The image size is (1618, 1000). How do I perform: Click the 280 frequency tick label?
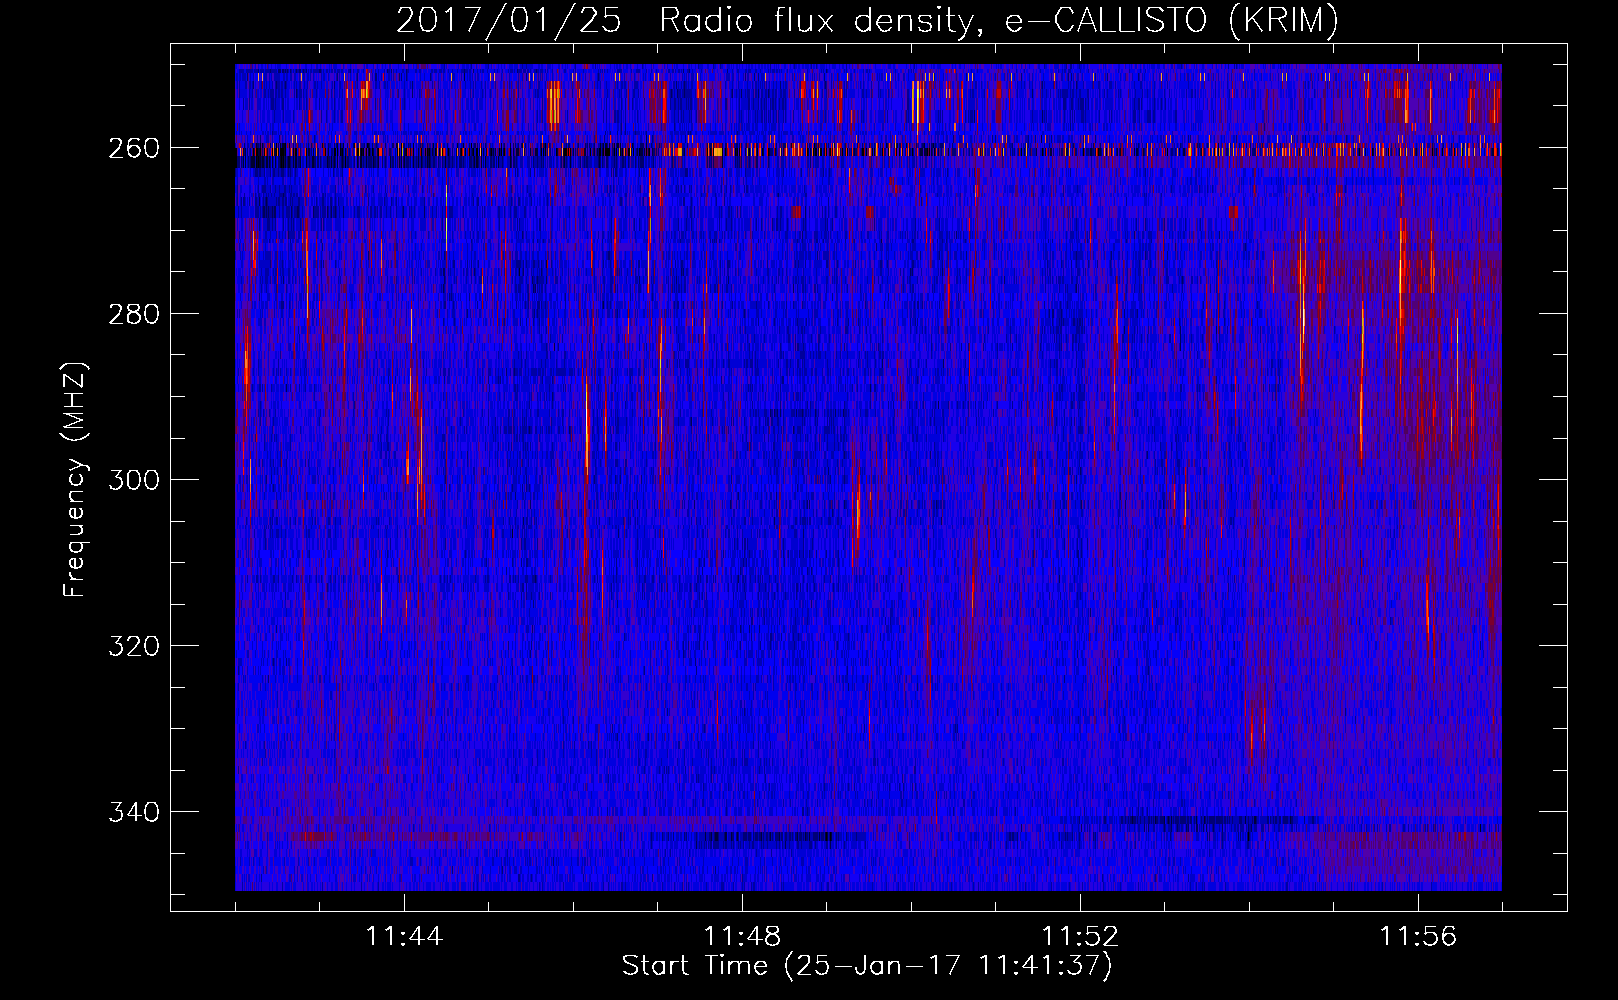click(x=134, y=314)
